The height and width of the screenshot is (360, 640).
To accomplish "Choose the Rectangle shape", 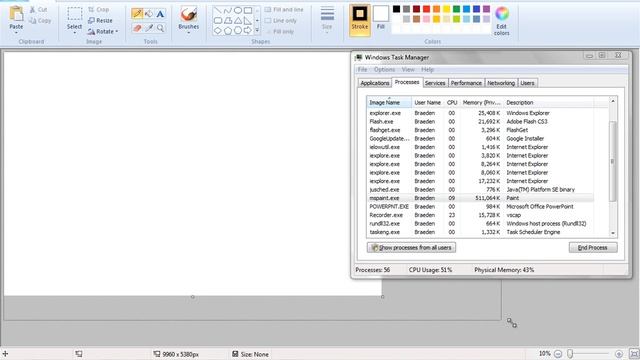I will pyautogui.click(x=247, y=11).
